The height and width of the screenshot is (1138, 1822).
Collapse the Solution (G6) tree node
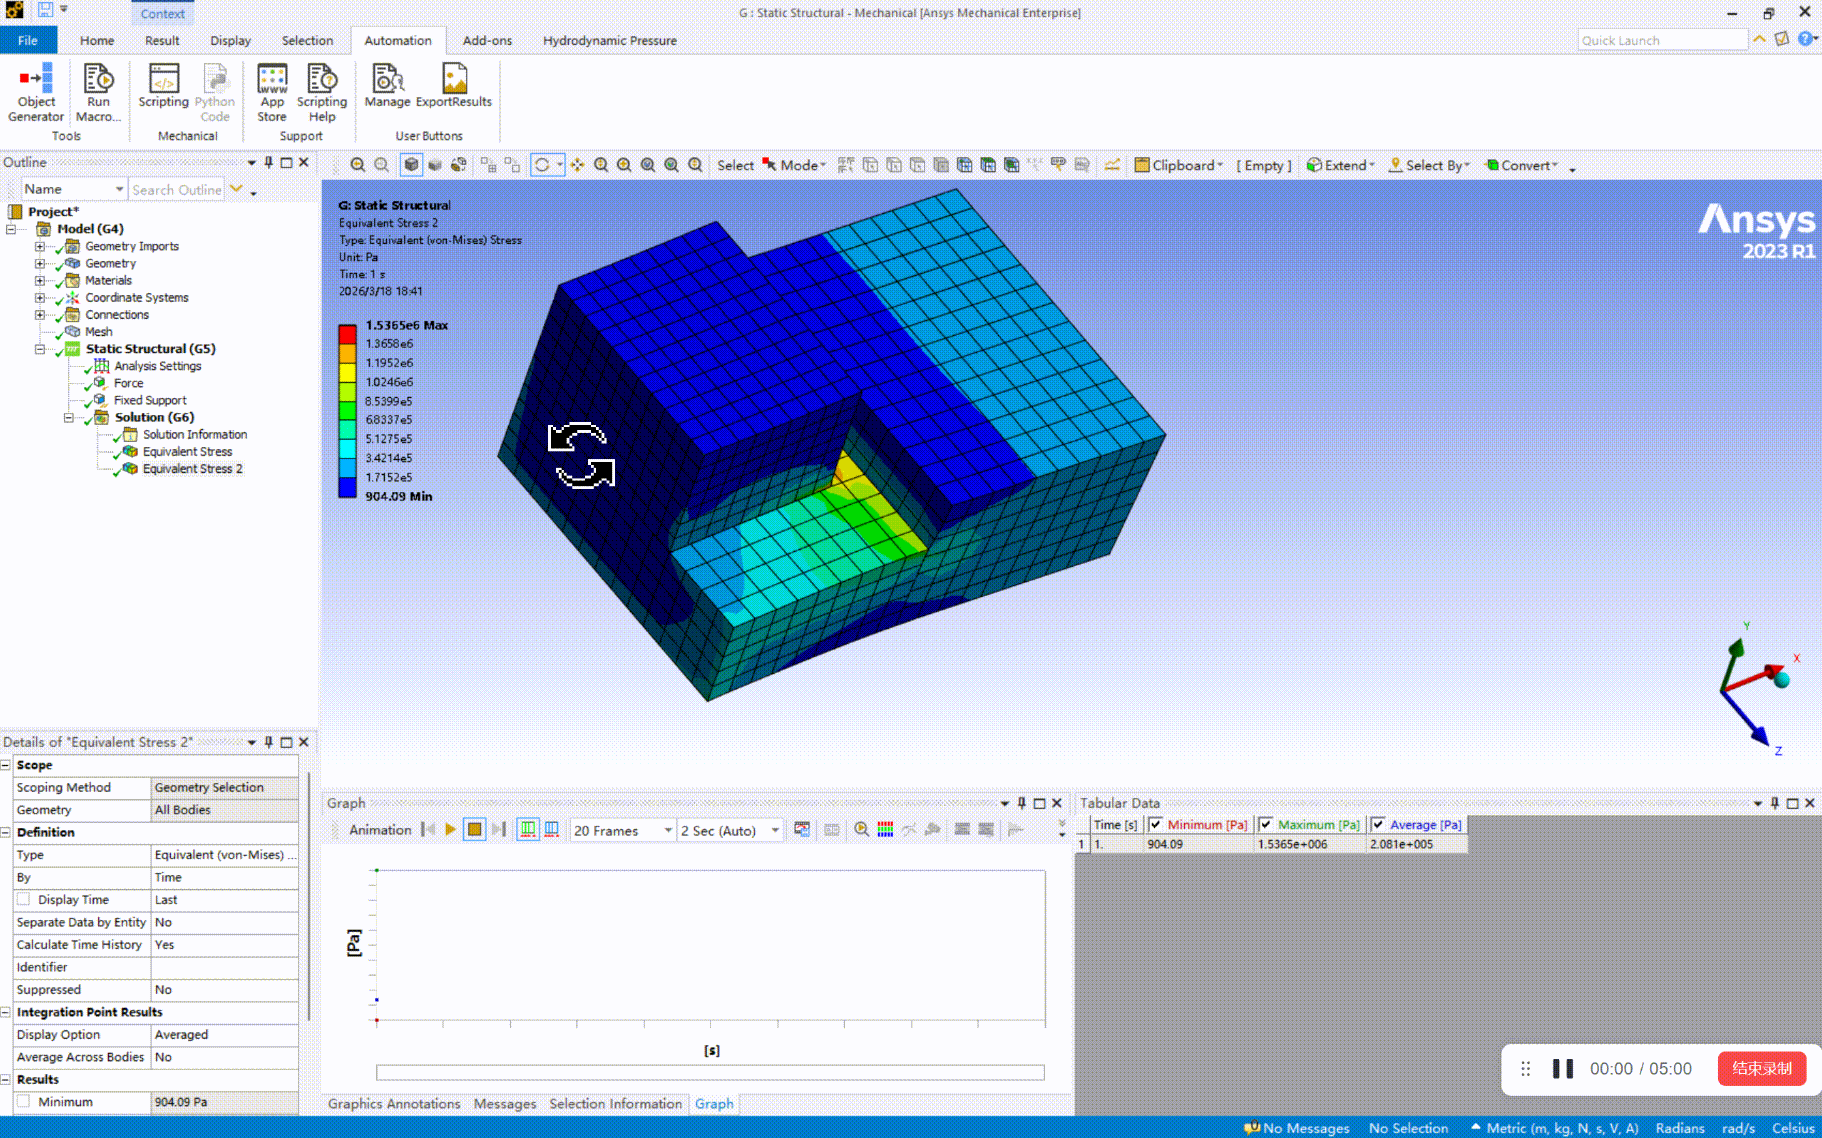point(69,418)
